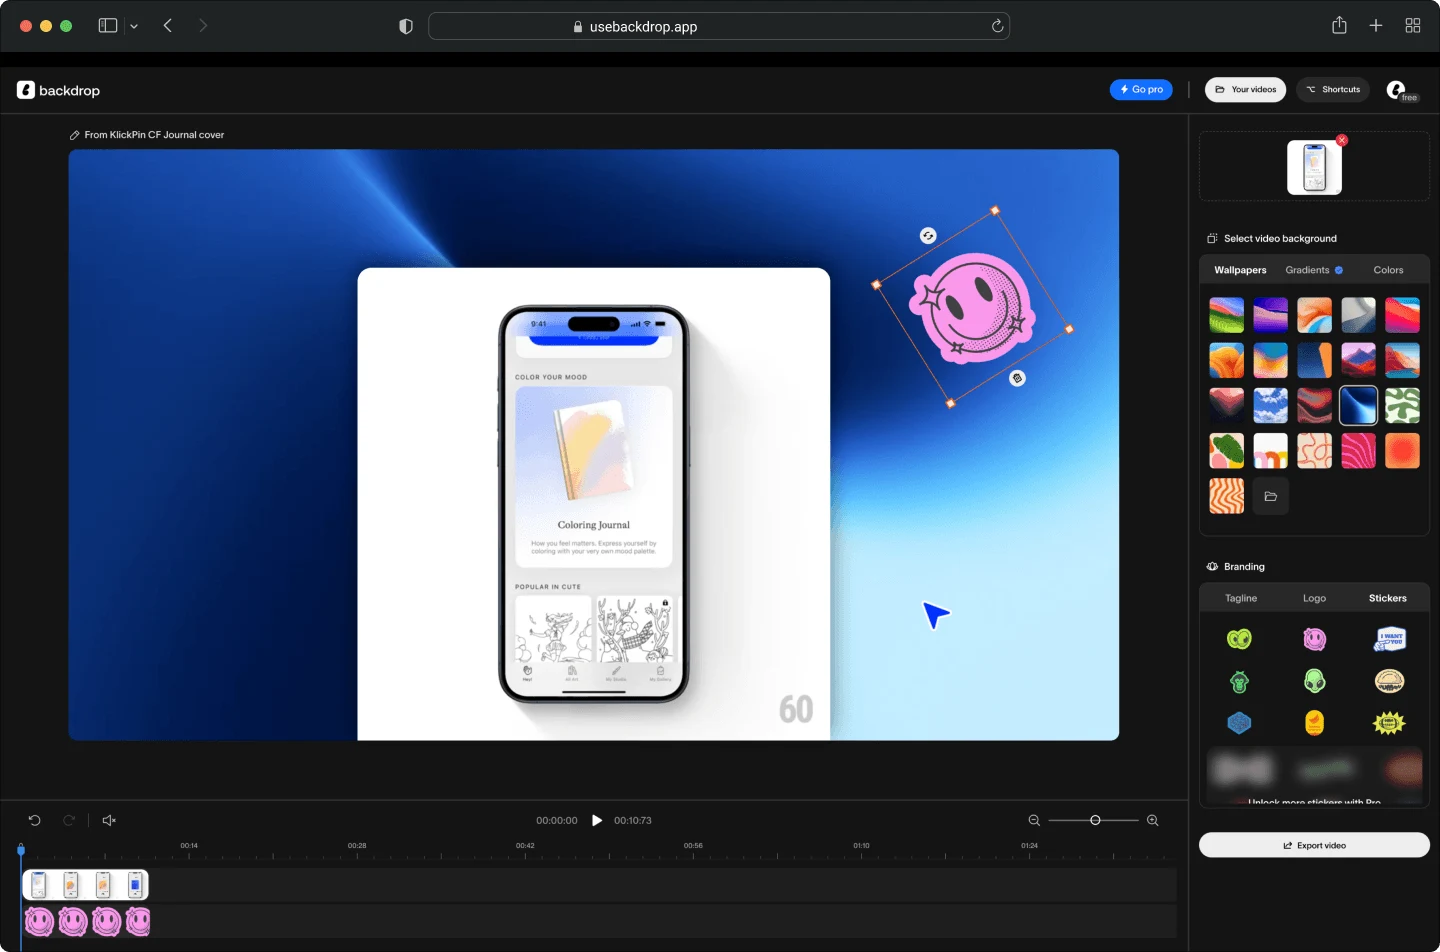Switch to the Gradients tab

click(x=1307, y=270)
